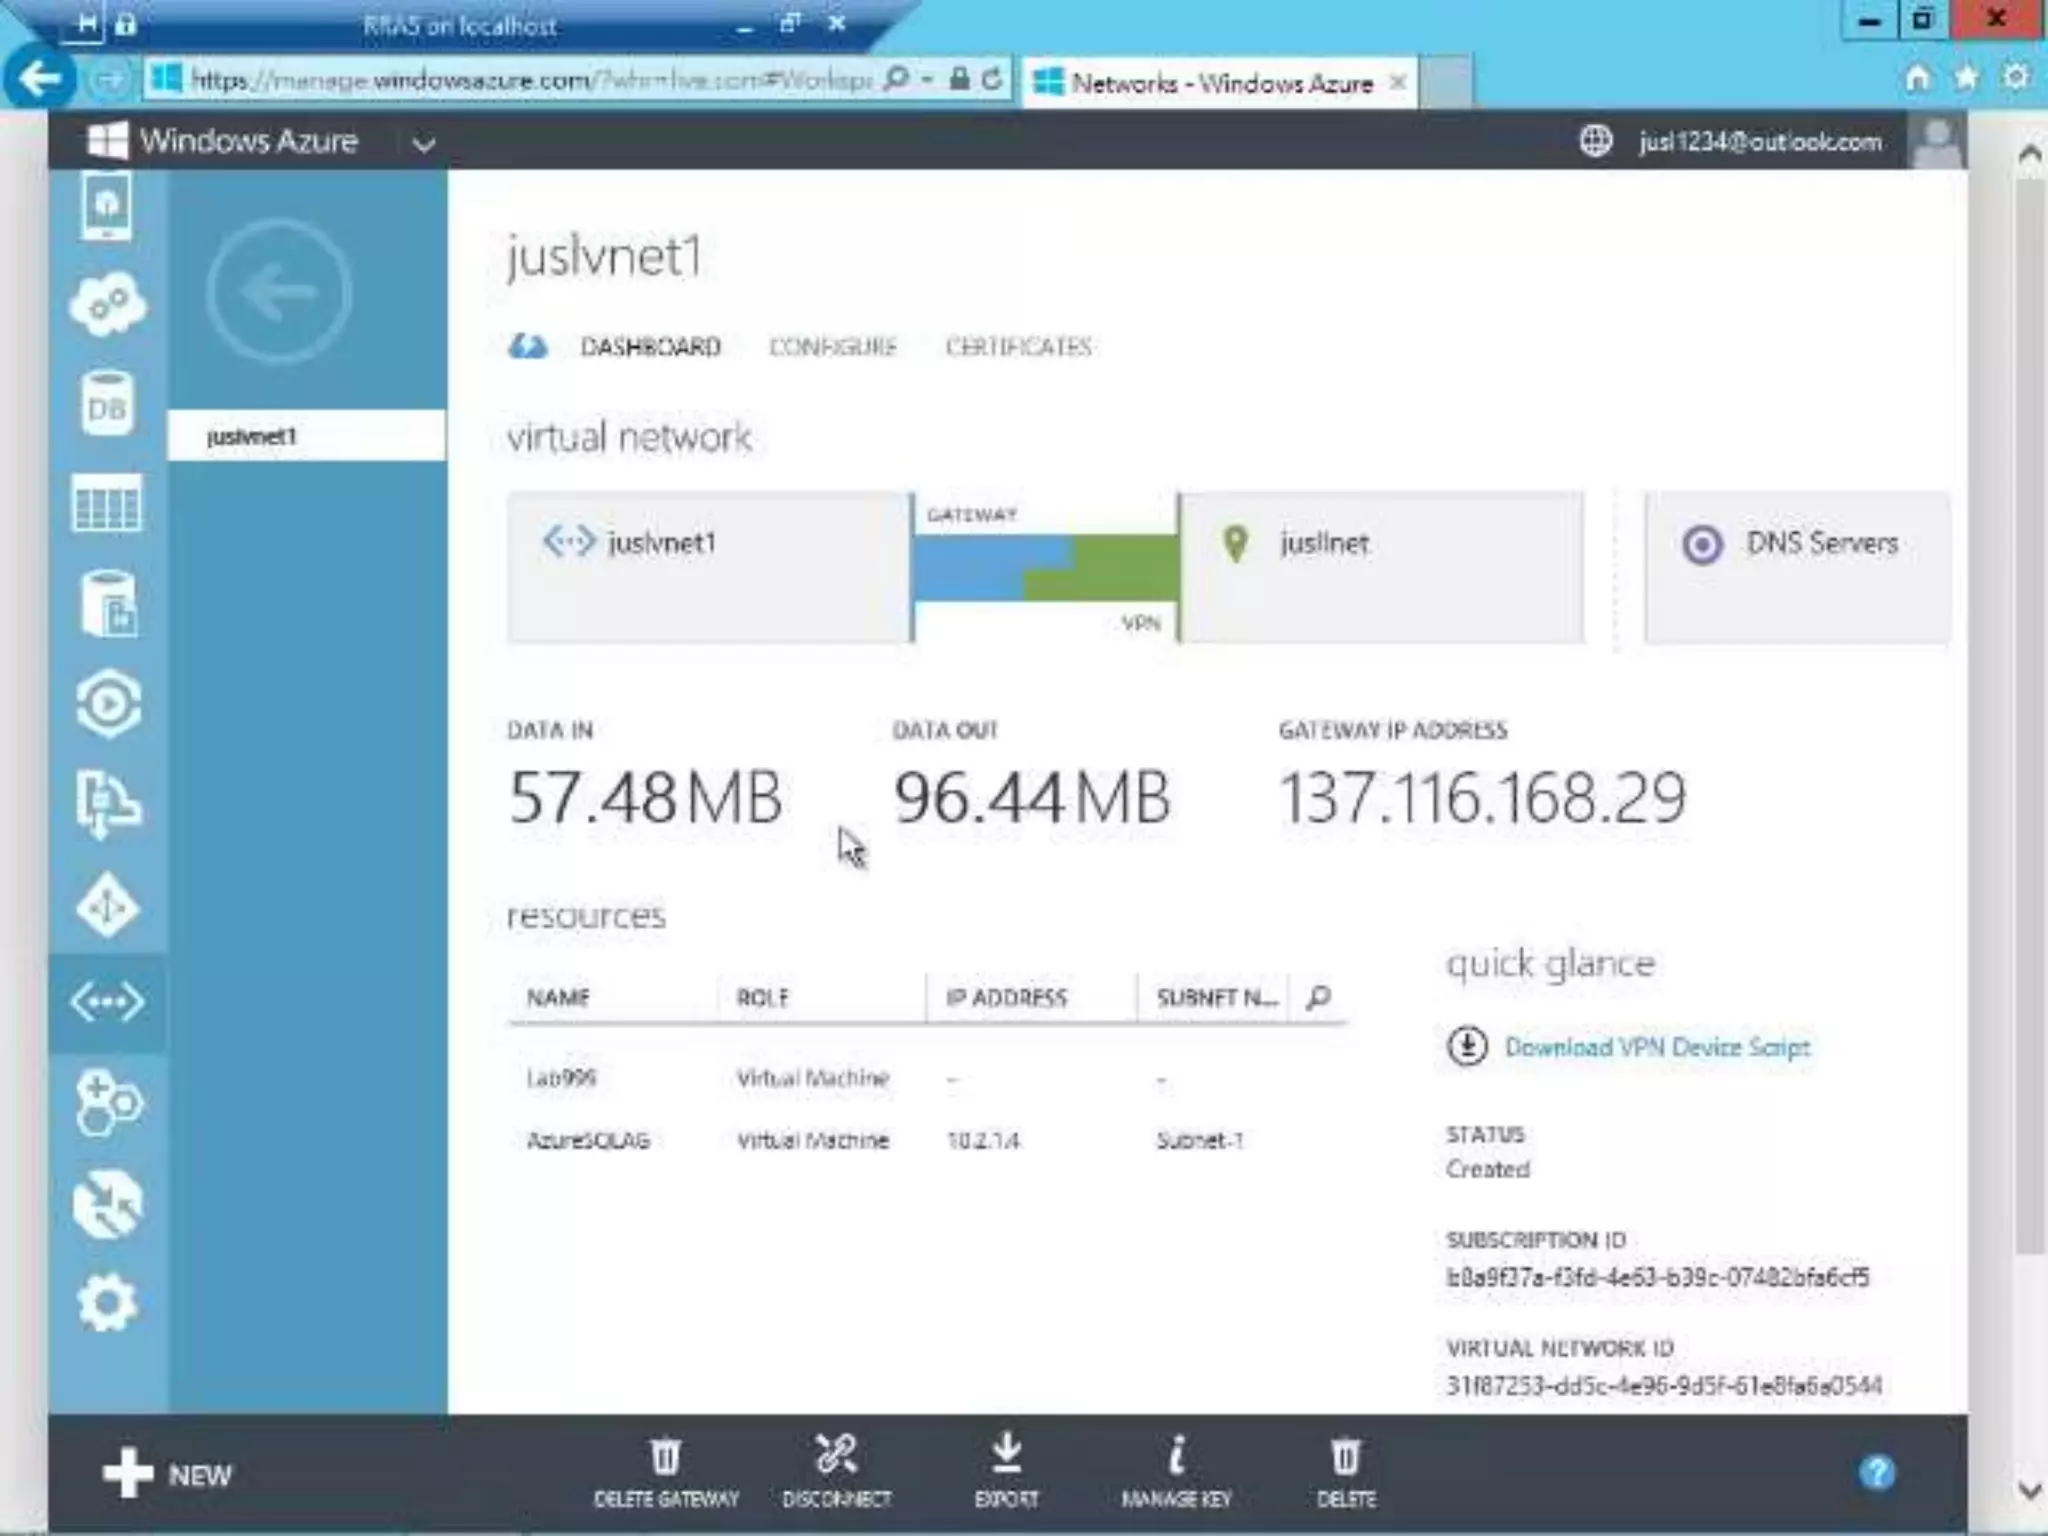2048x1536 pixels.
Task: Open the Settings gear in sidebar
Action: (x=107, y=1303)
